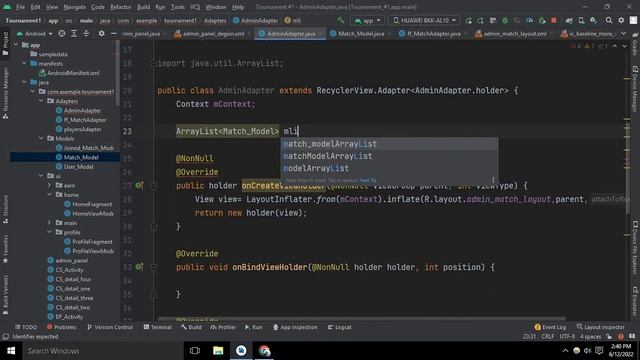Fold the onBindViewHolder method at line 33
The image size is (640, 360).
click(x=154, y=267)
